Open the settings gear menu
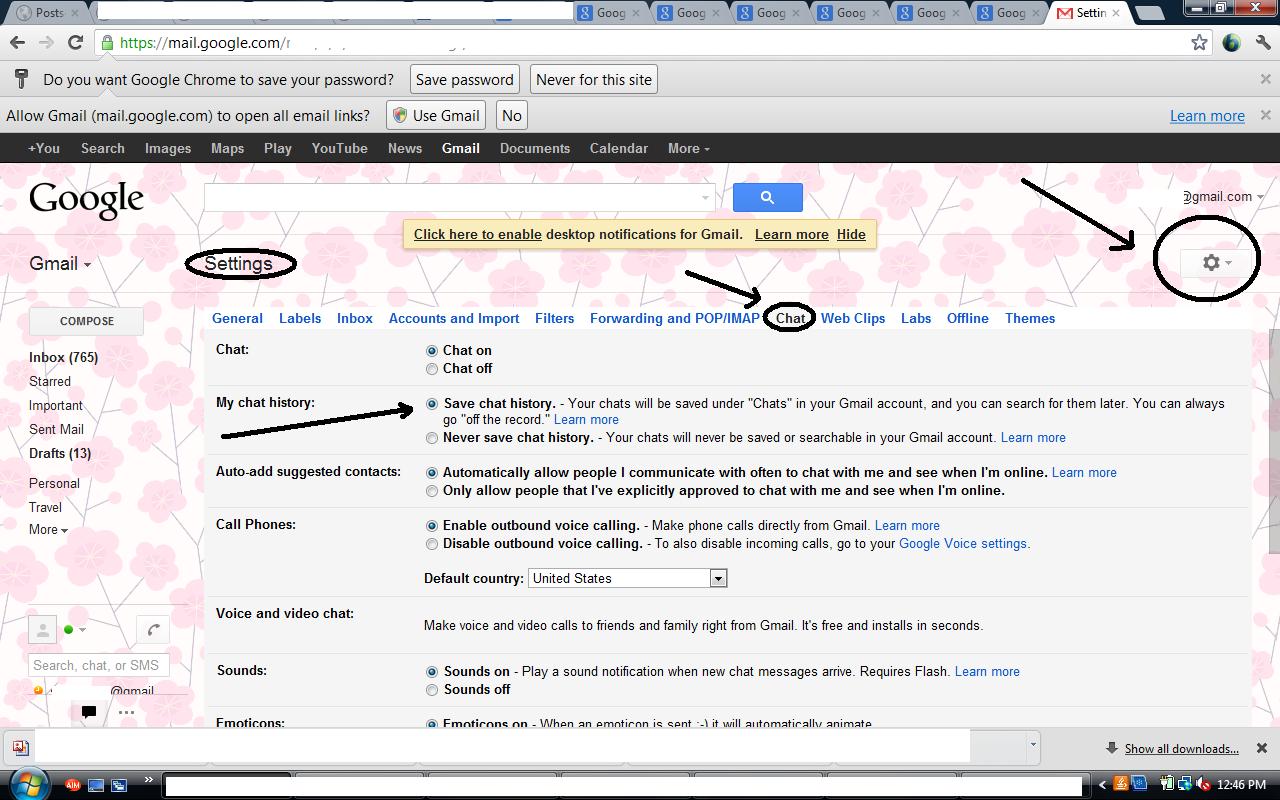The height and width of the screenshot is (800, 1280). click(1215, 262)
